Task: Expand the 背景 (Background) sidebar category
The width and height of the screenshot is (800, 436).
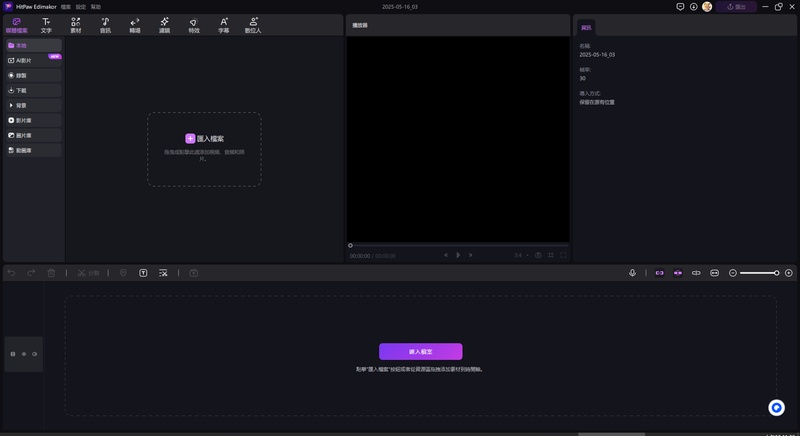Action: 33,105
